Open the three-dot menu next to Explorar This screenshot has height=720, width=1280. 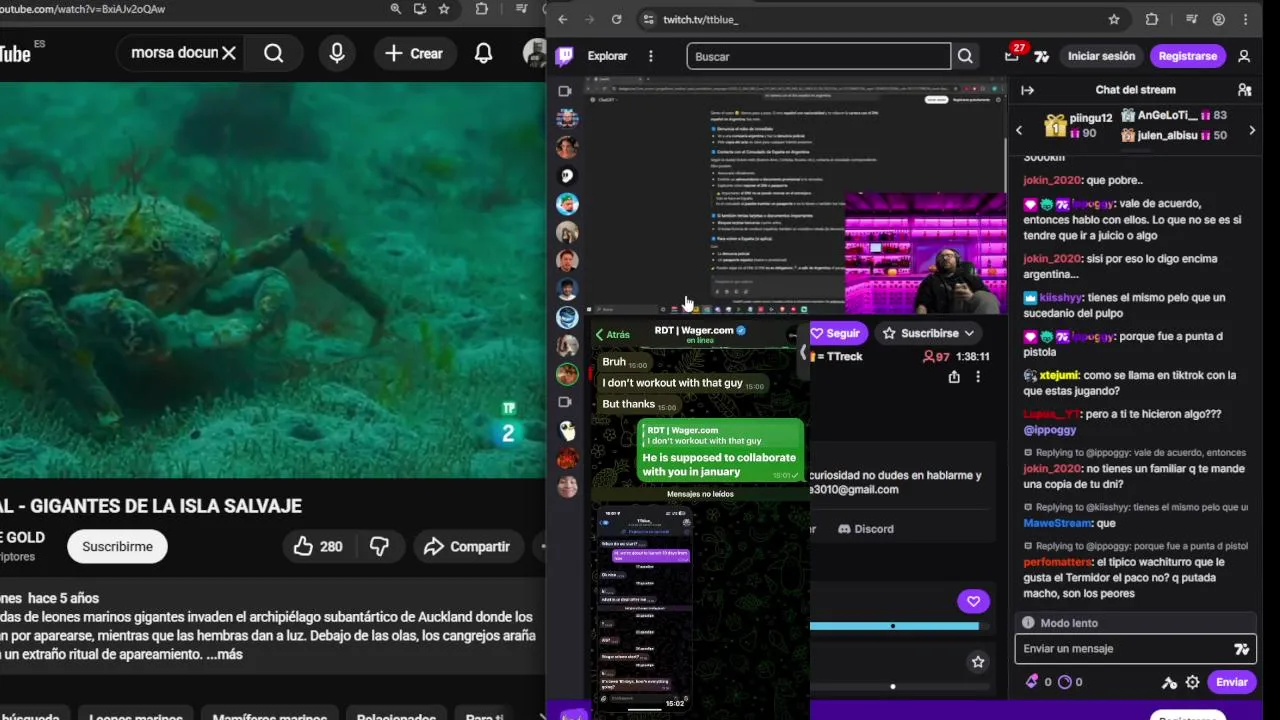point(651,56)
